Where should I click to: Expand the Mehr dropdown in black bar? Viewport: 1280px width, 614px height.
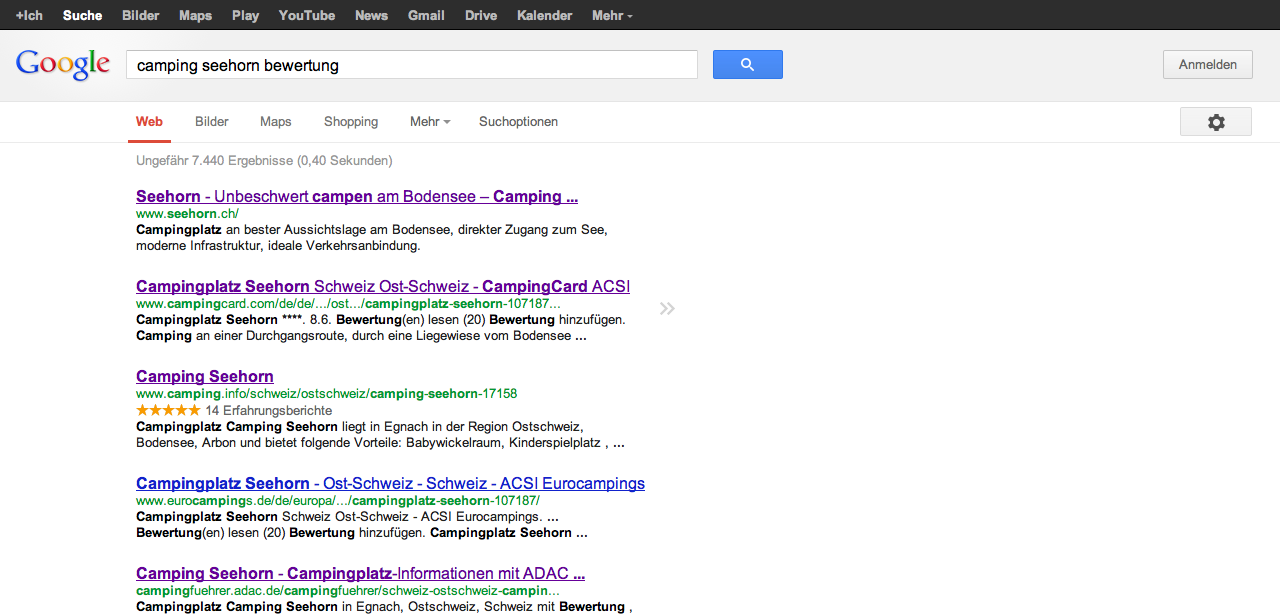click(x=612, y=16)
